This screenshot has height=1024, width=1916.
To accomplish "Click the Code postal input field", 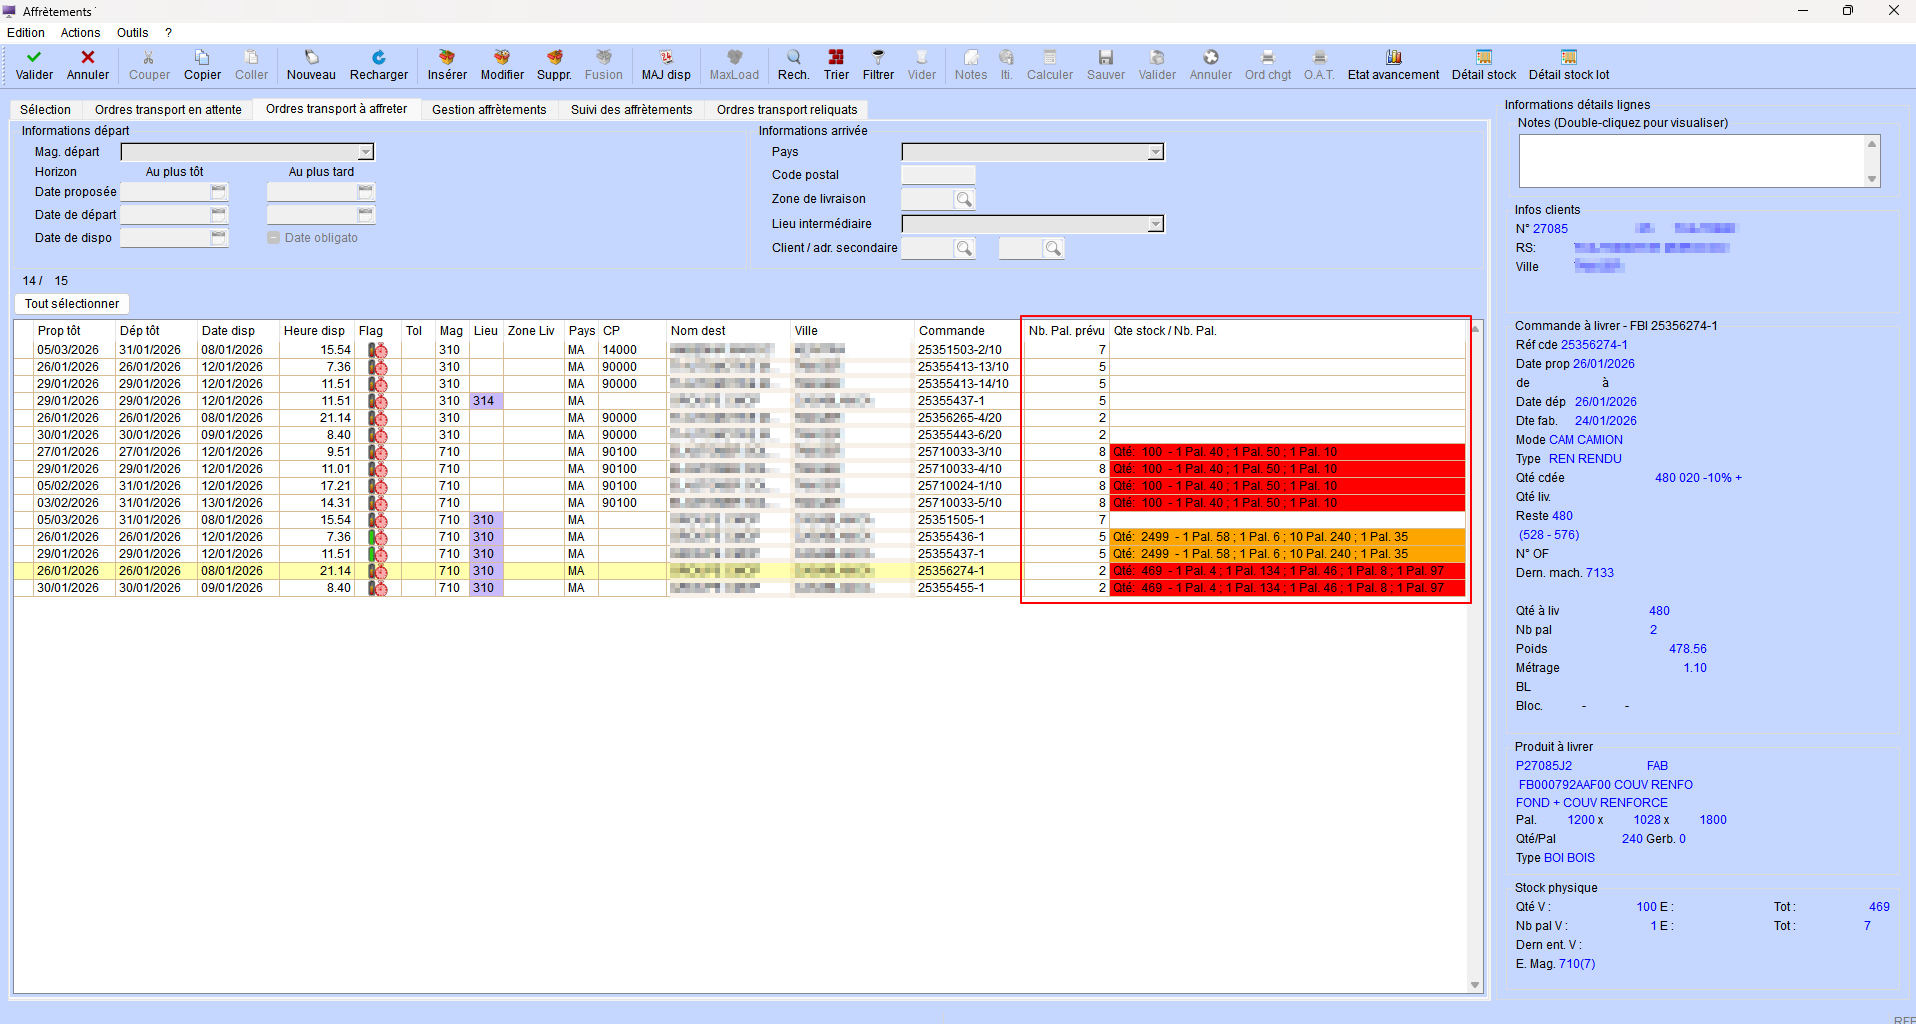I will pyautogui.click(x=938, y=175).
